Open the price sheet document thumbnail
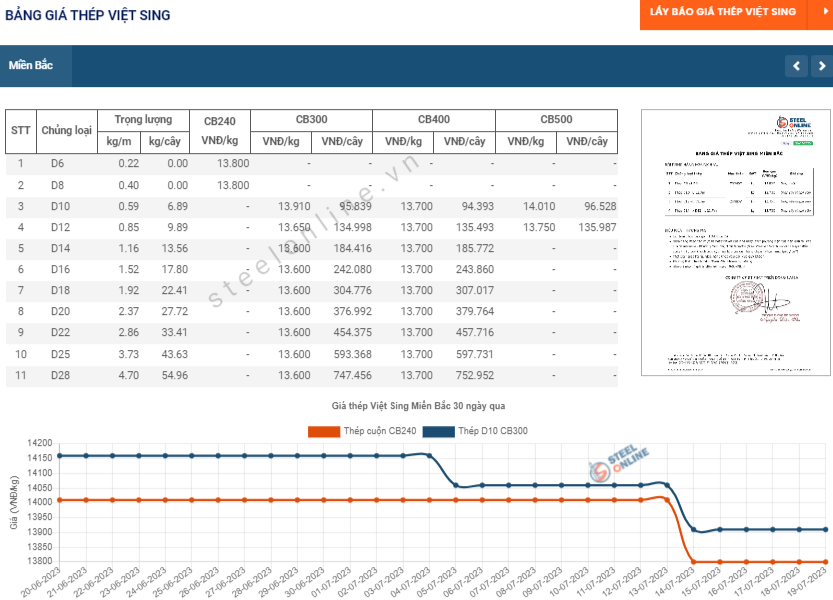833x600 pixels. coord(736,242)
